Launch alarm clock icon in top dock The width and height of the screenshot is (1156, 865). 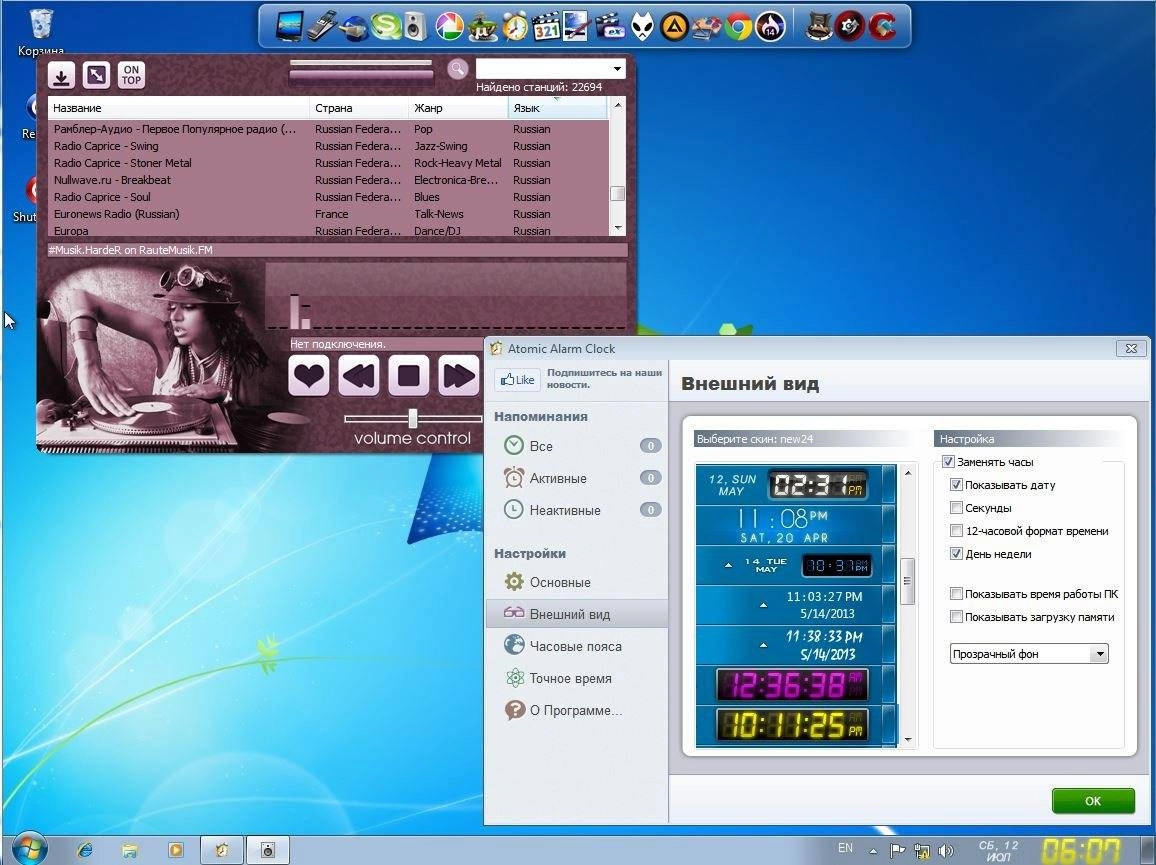515,27
